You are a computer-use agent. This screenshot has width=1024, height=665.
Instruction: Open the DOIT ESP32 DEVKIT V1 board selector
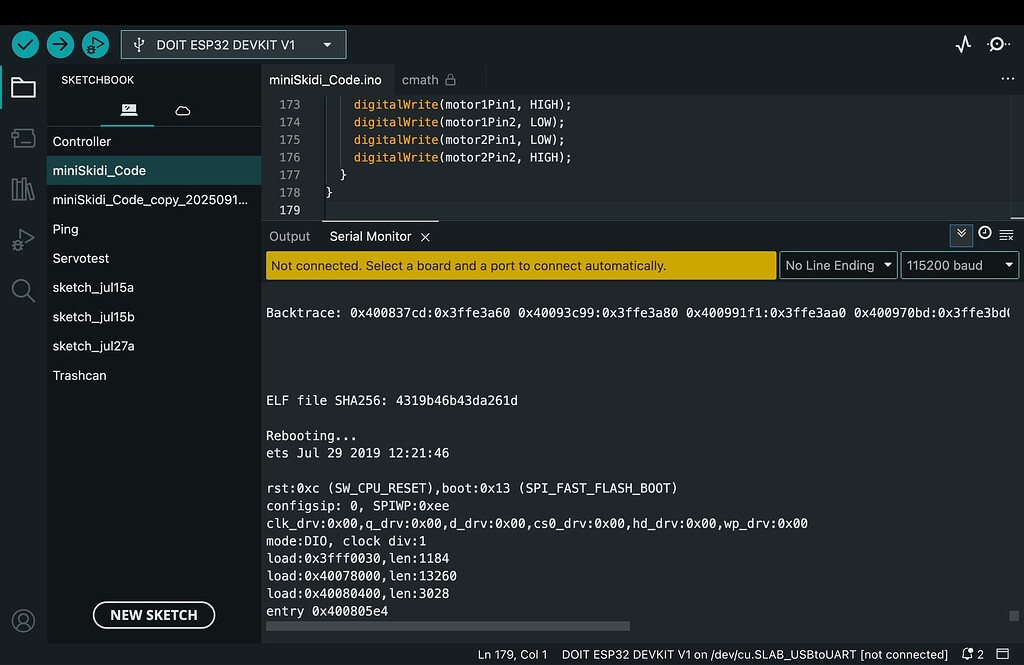[x=233, y=44]
